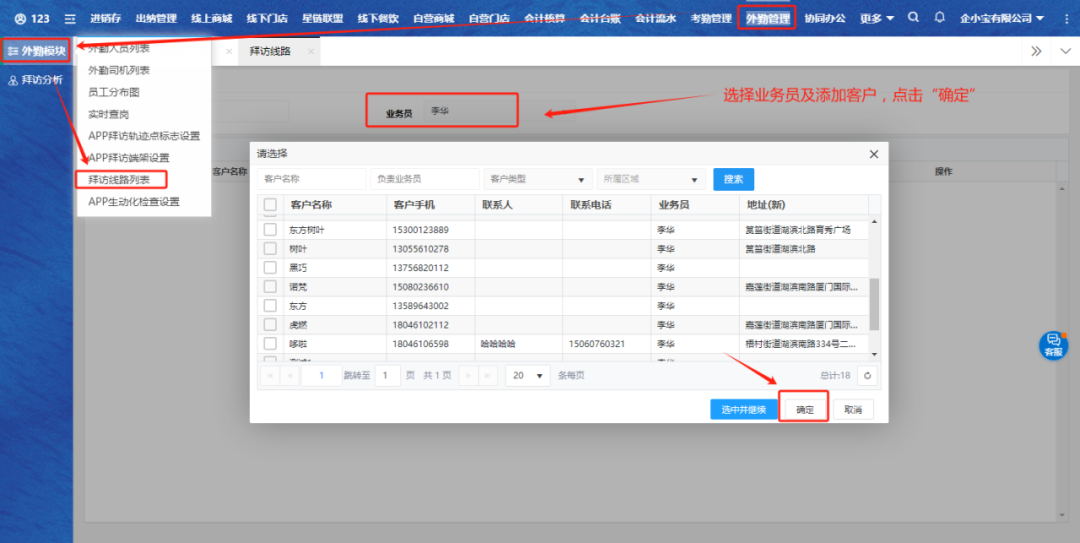Screen dimensions: 1080x543
Task: Select the checkbox for customer 哆啦
Action: pos(270,344)
